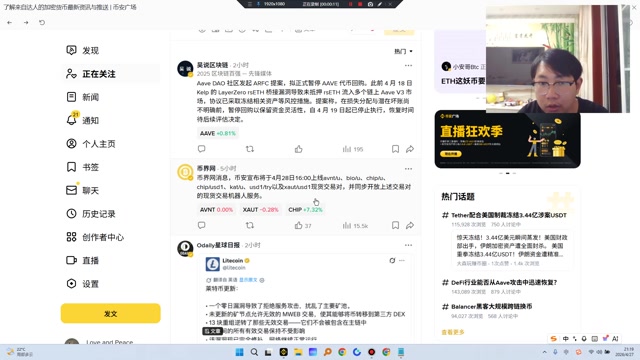Go forward with browser forward arrow
This screenshot has width=640, height=360.
click(26, 22)
